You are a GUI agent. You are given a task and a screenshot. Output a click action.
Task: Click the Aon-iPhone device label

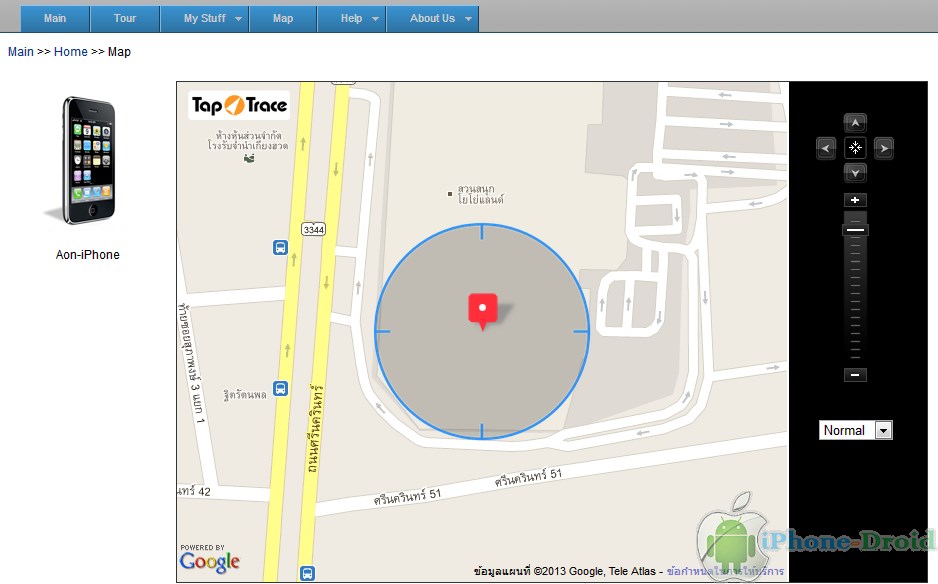(87, 255)
